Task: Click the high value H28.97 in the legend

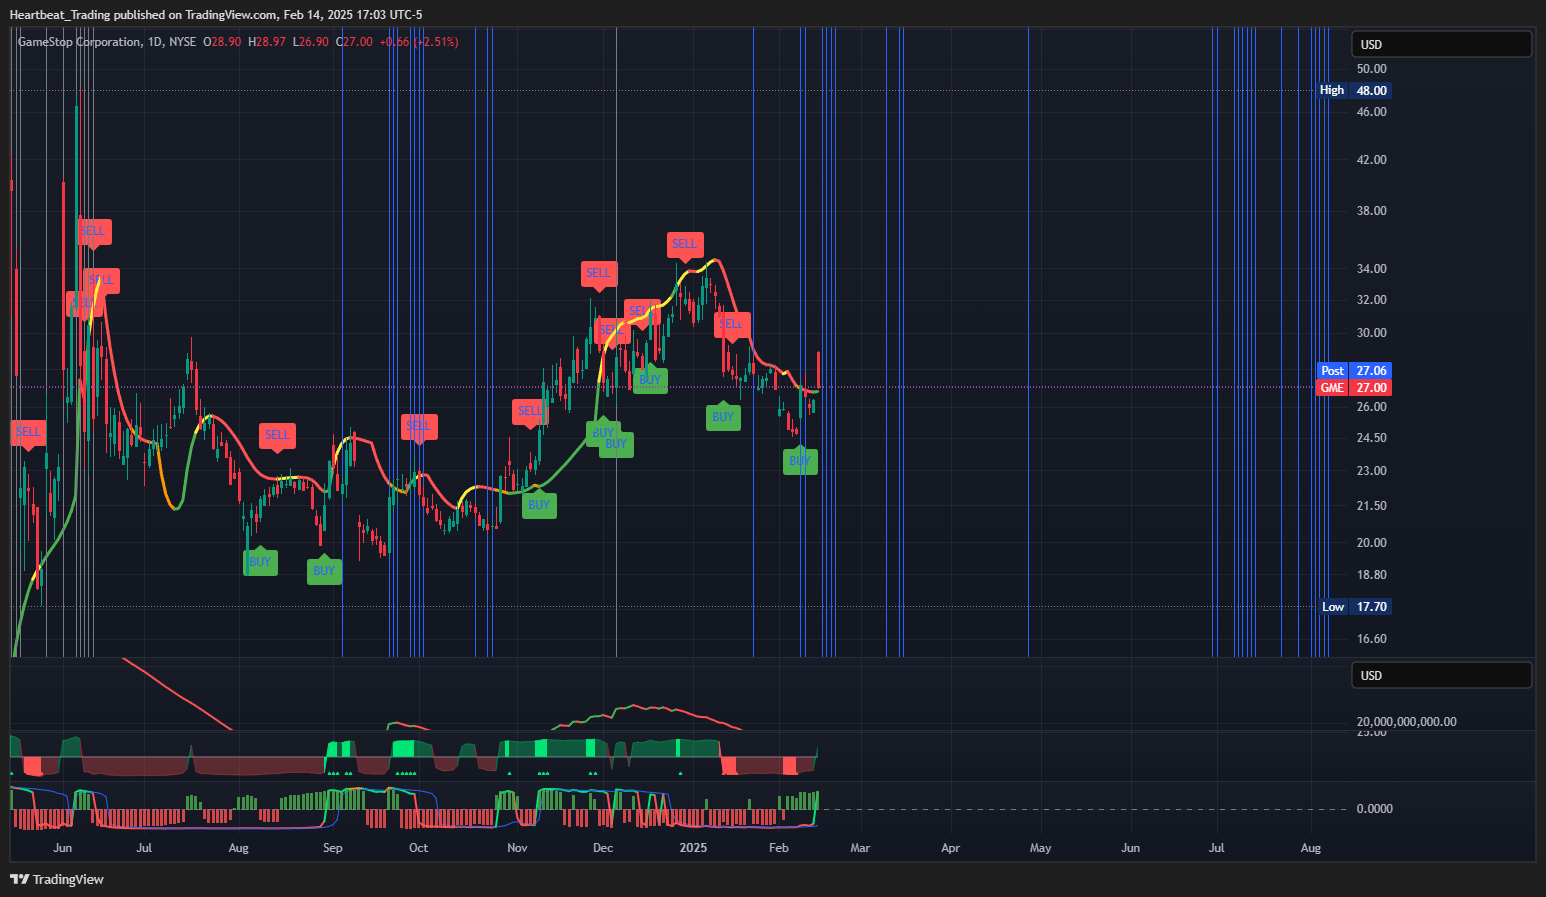Action: [x=267, y=42]
